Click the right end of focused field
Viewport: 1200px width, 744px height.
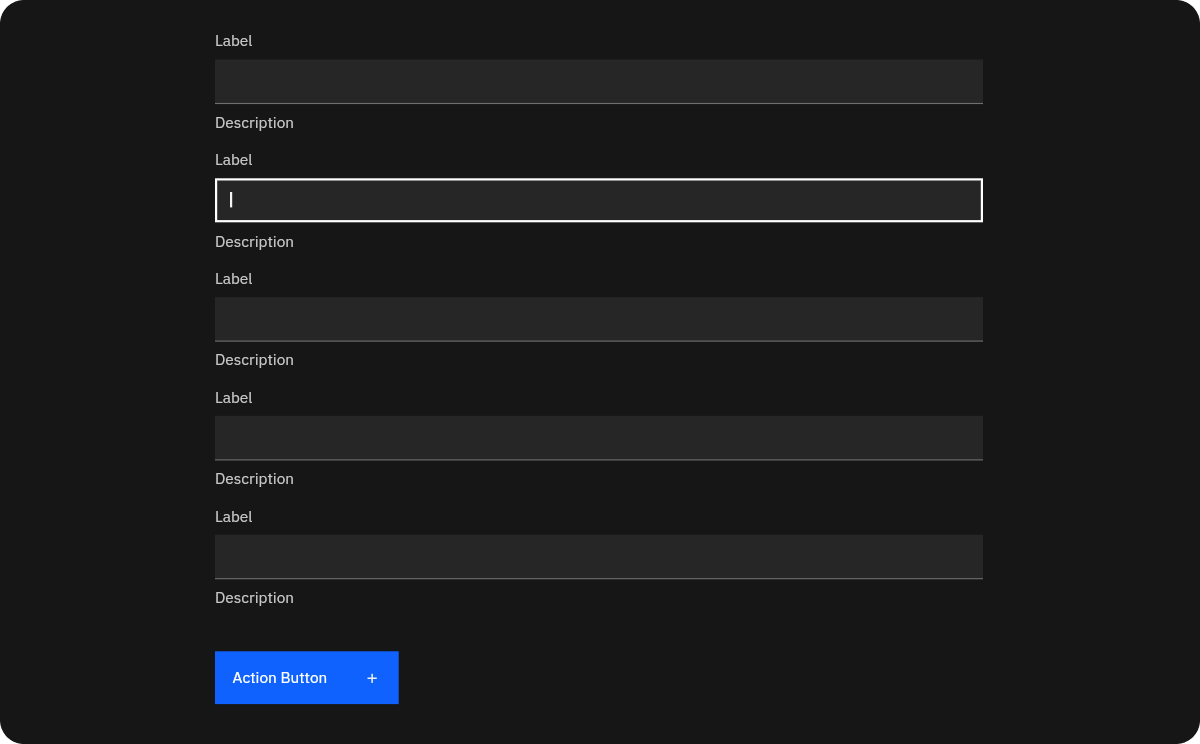click(x=965, y=200)
